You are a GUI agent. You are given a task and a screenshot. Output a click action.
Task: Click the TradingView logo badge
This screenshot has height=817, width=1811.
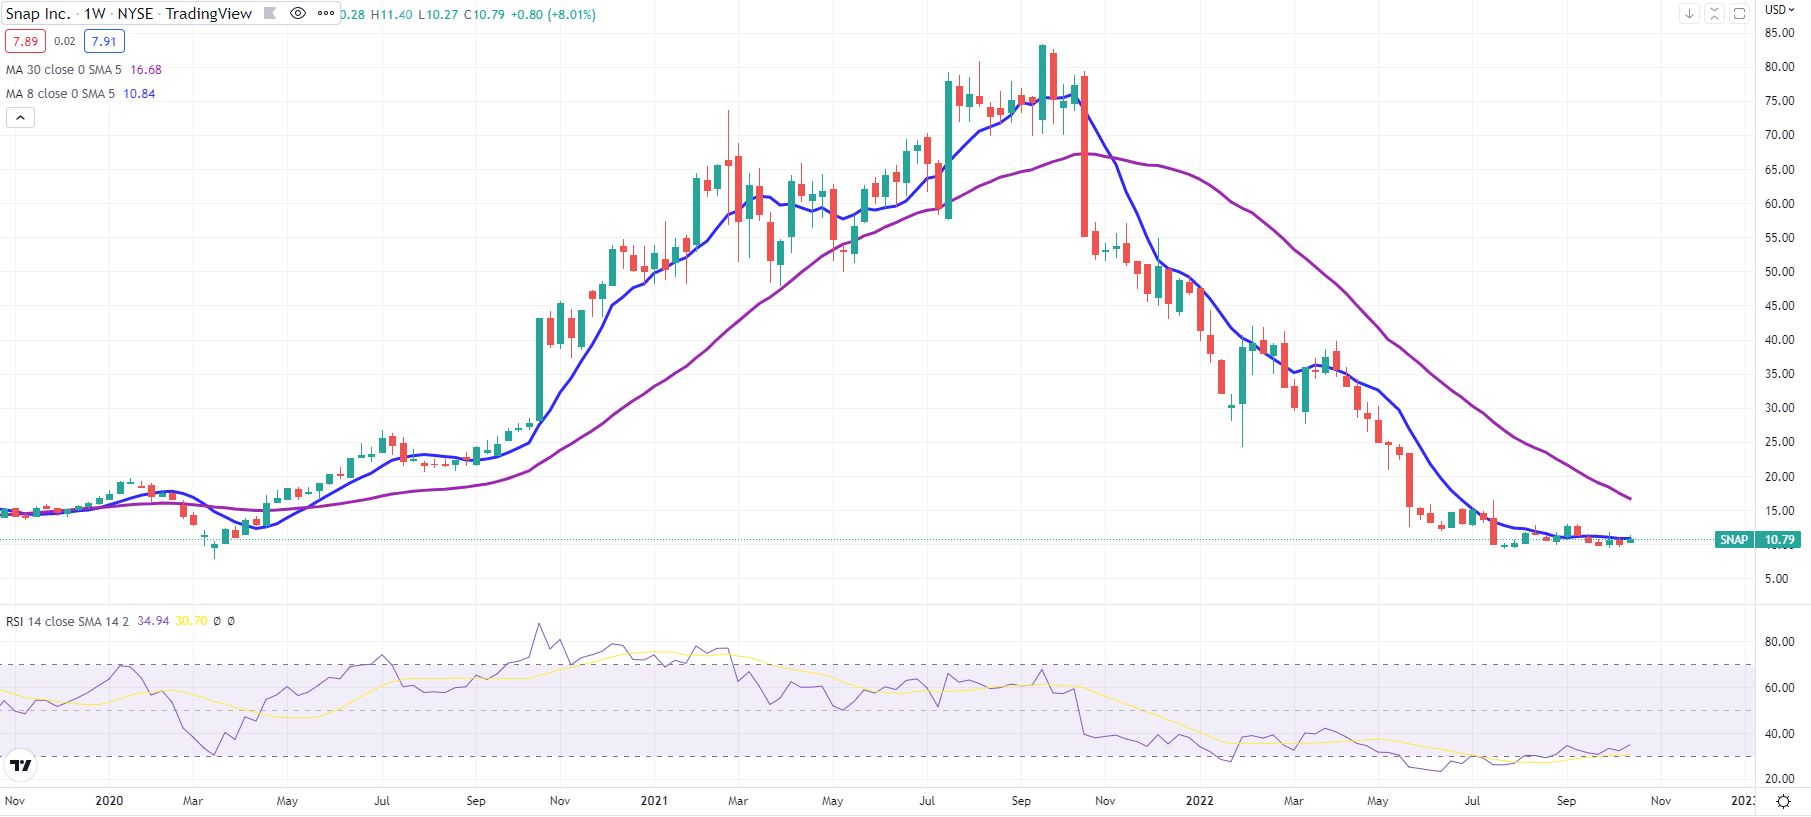(x=20, y=766)
